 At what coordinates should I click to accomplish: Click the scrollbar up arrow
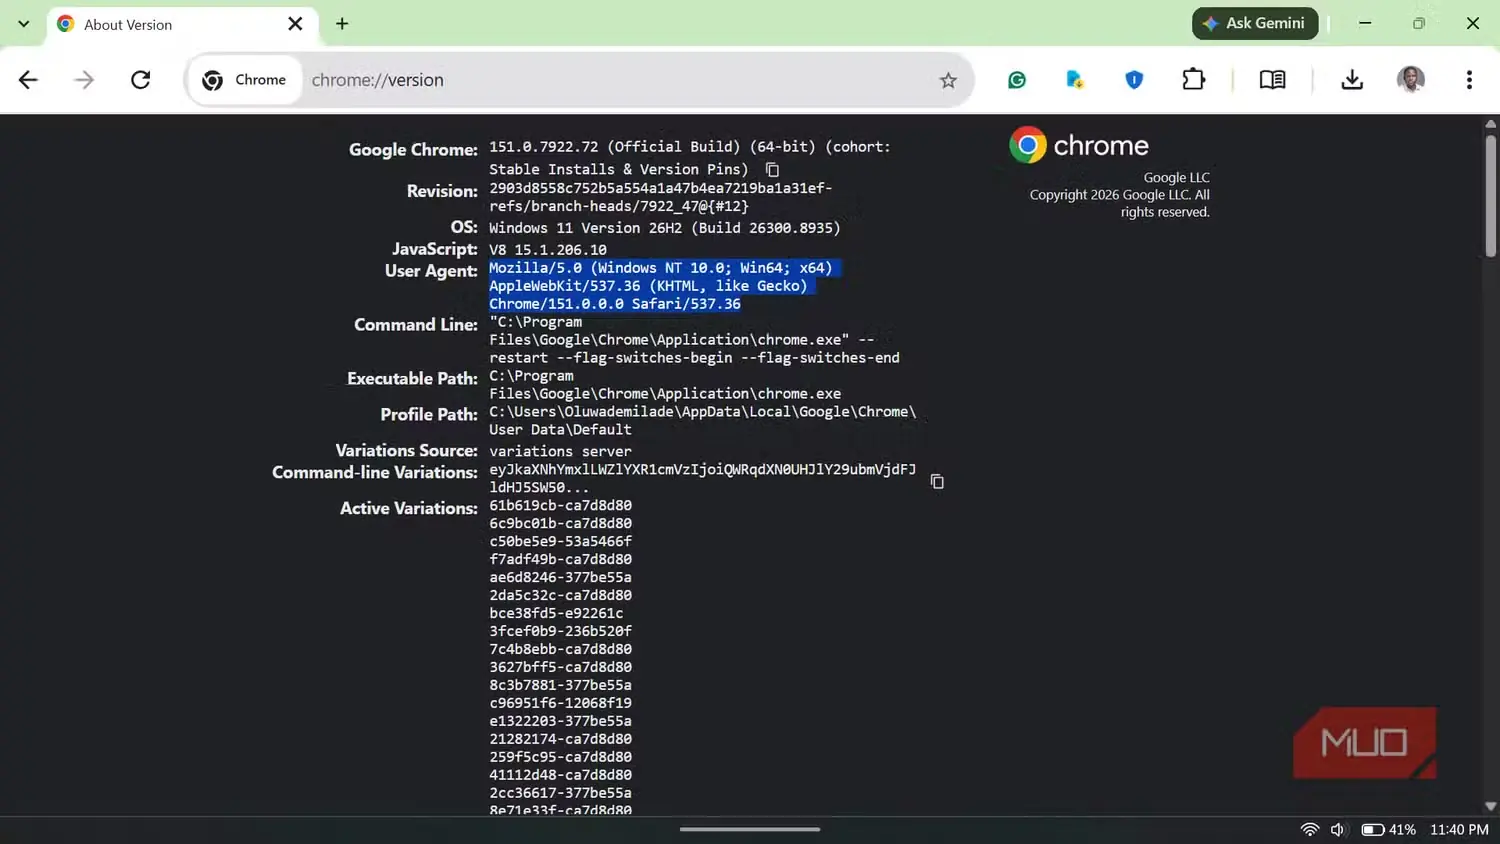coord(1491,124)
